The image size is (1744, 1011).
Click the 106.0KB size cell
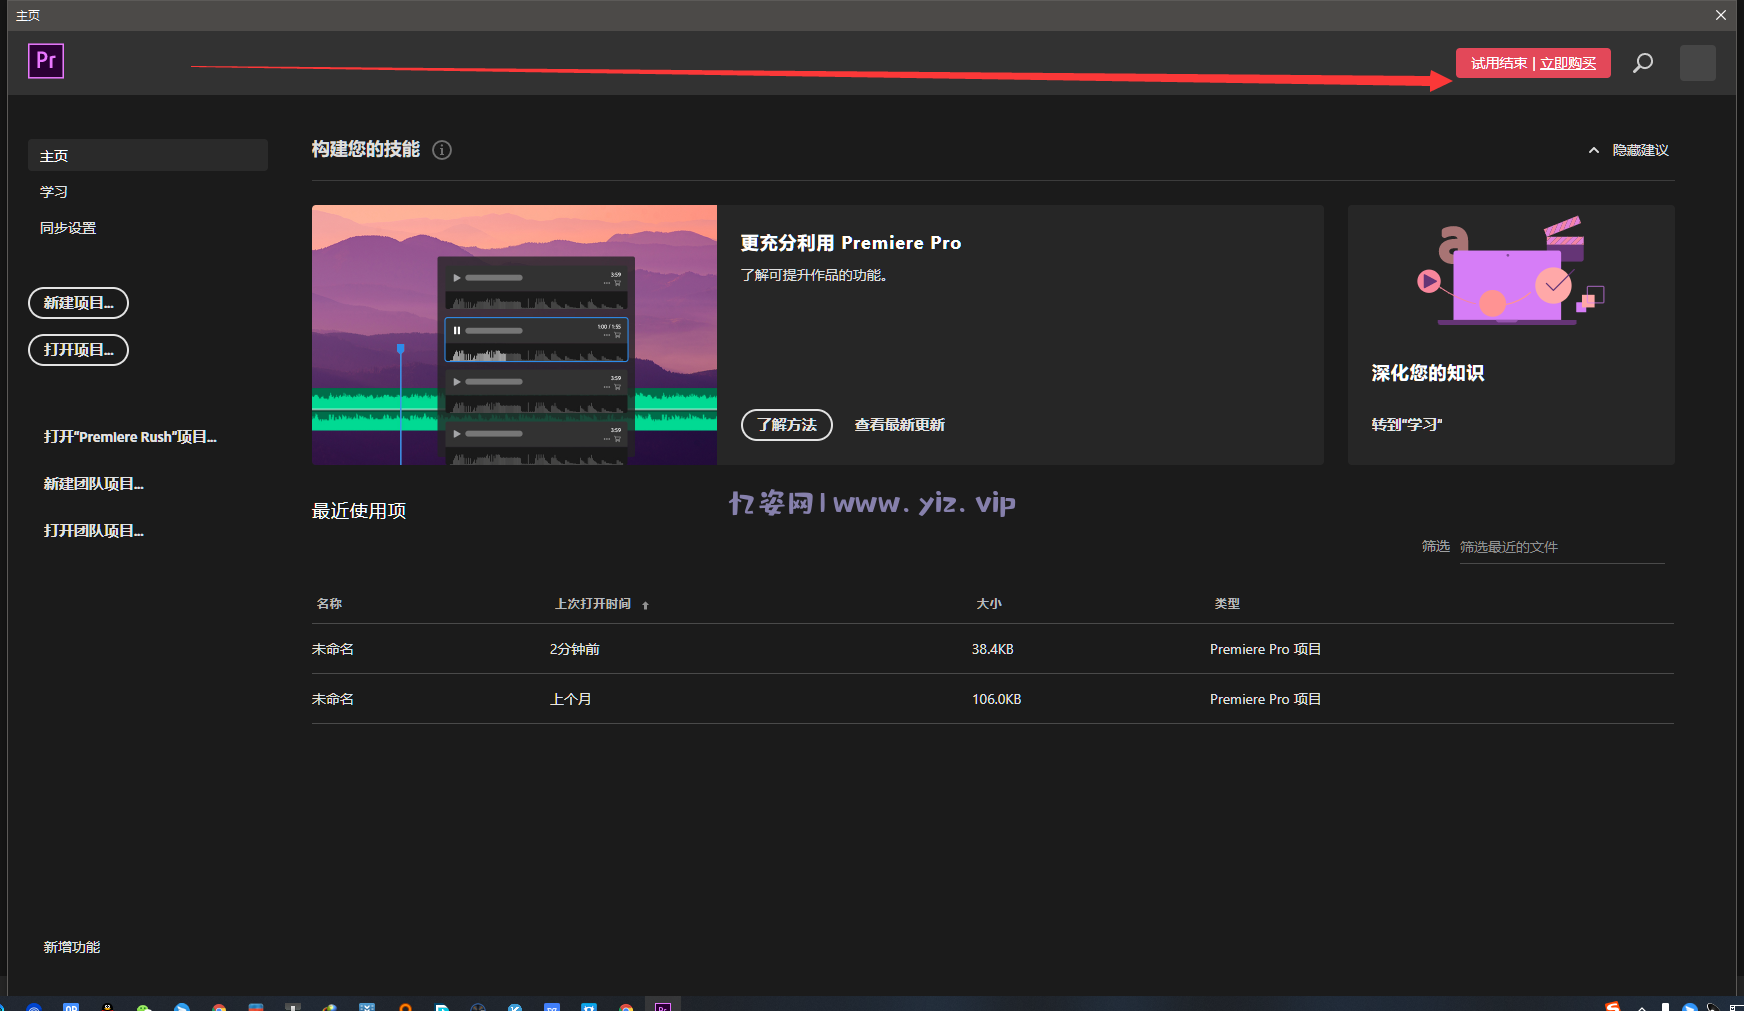[997, 699]
